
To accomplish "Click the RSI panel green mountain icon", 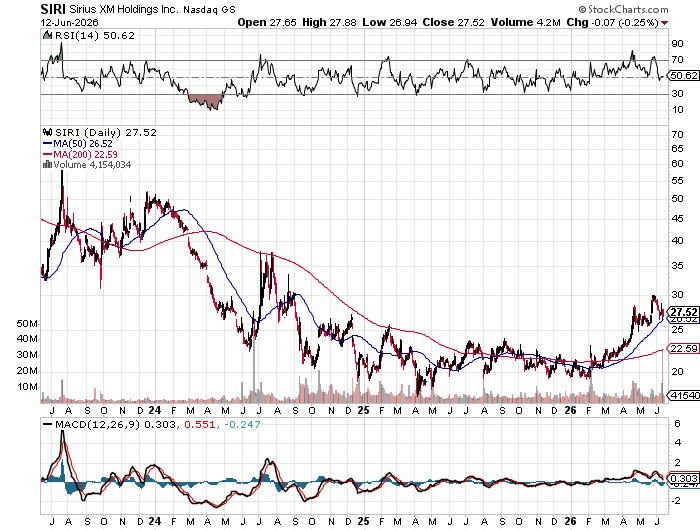I will point(47,35).
